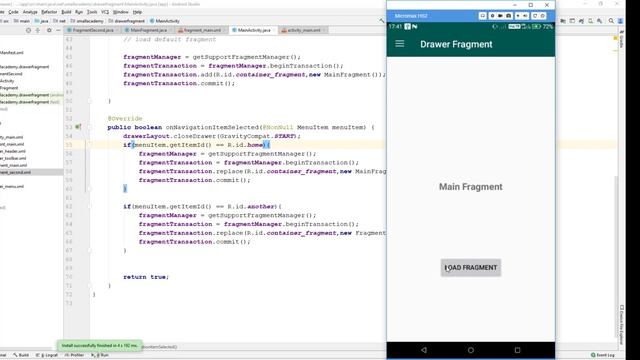Open the Help menu

[138, 12]
